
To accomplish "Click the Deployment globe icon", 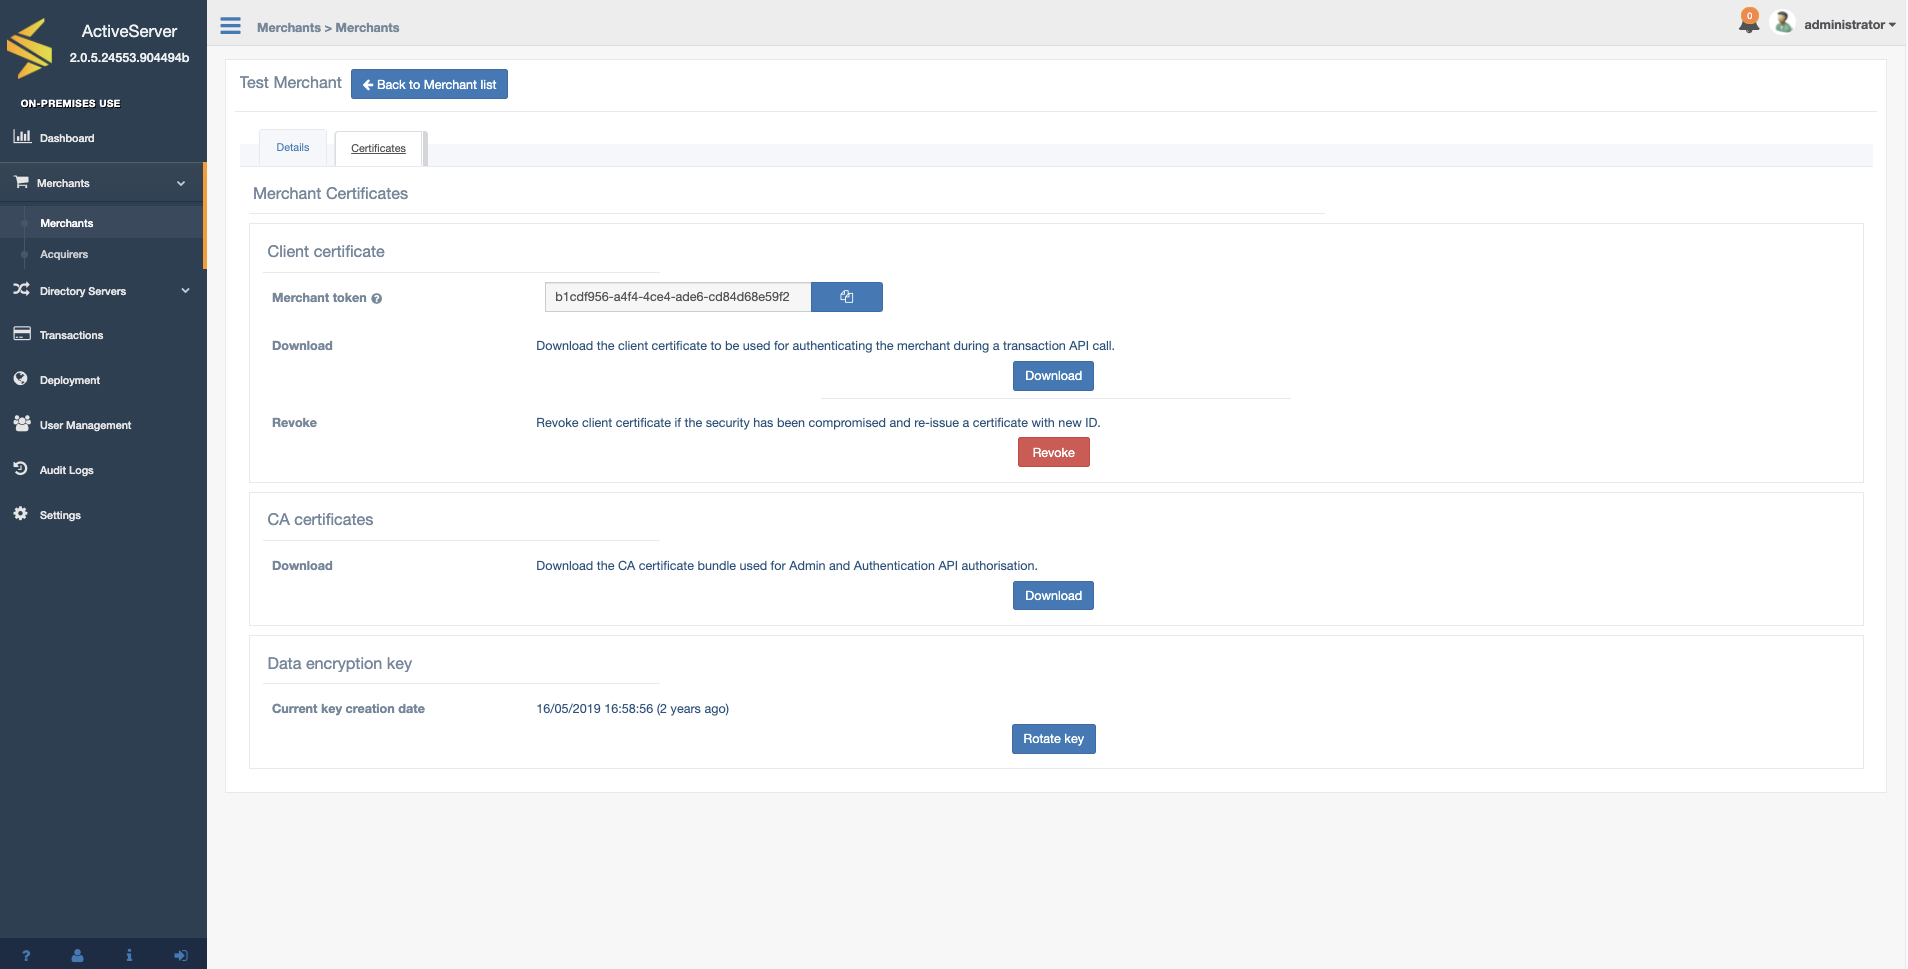I will click(21, 379).
